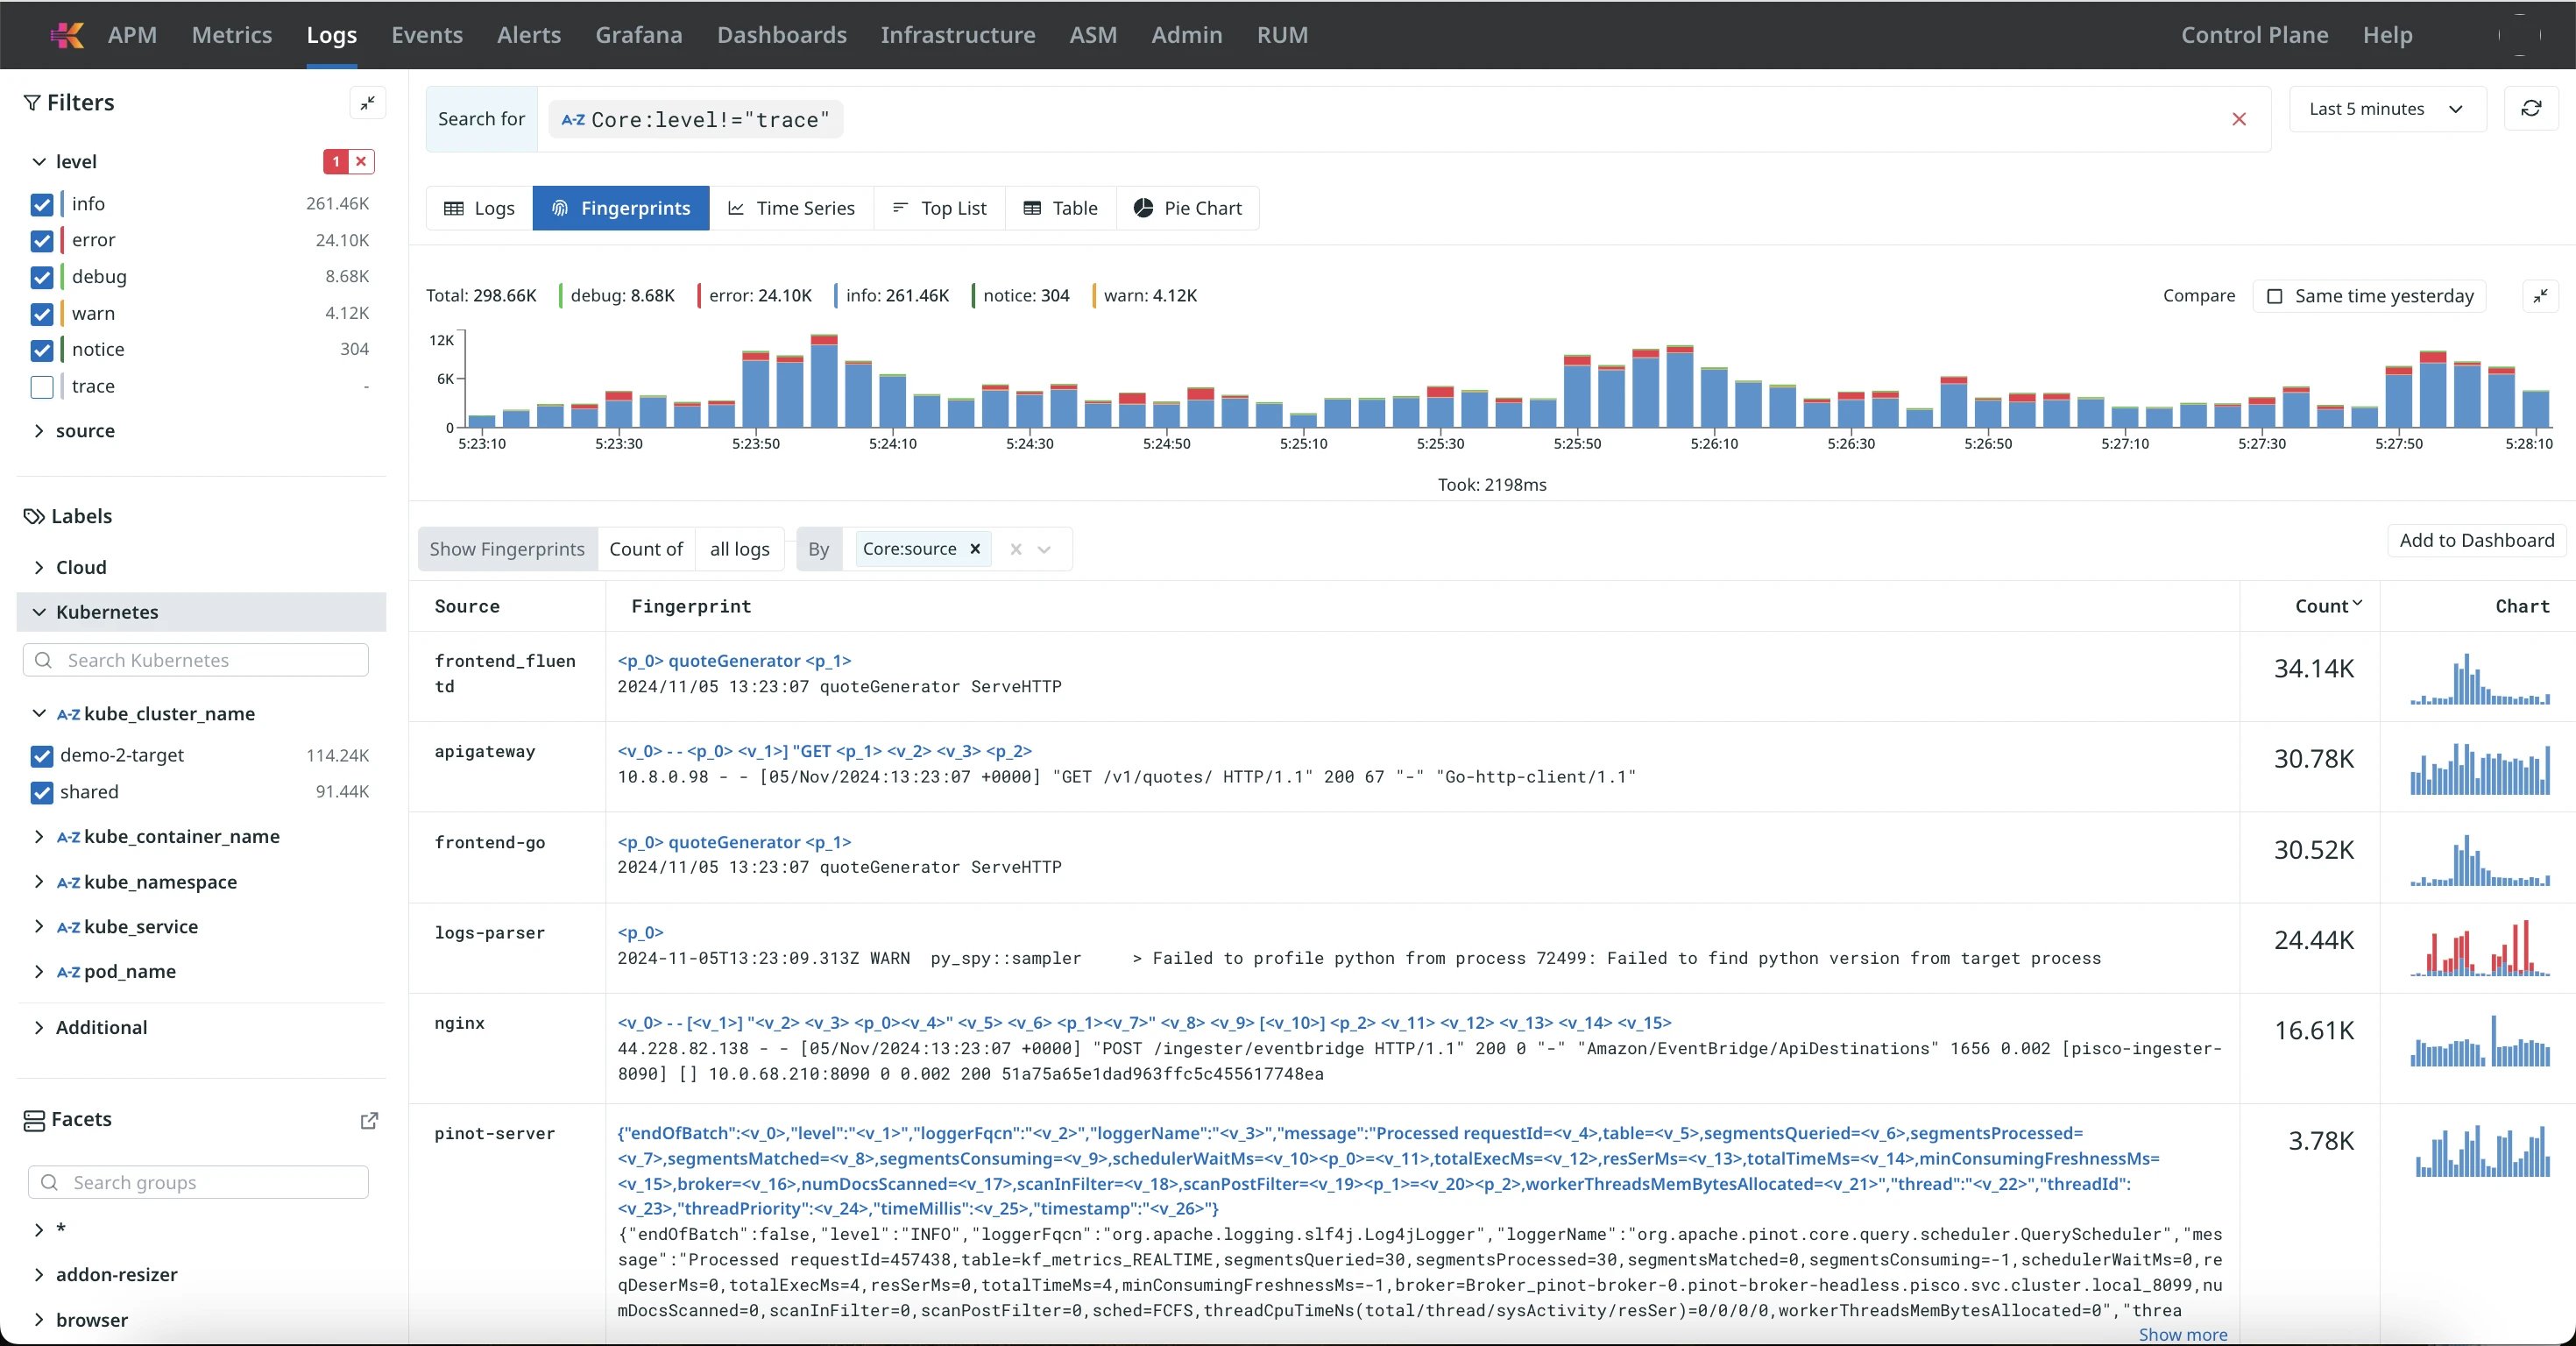
Task: Check the trace level checkbox
Action: click(42, 387)
